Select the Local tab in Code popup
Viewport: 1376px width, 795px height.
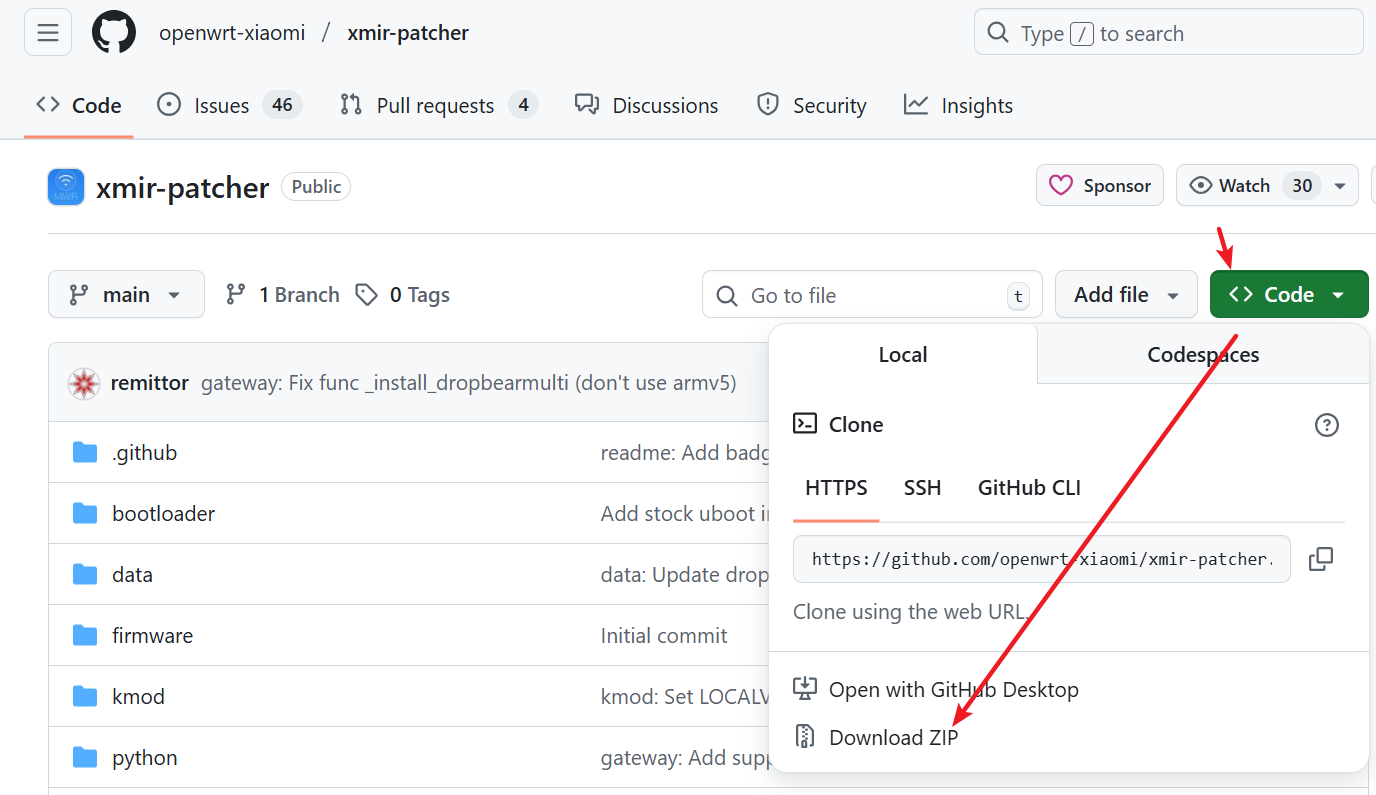coord(903,355)
